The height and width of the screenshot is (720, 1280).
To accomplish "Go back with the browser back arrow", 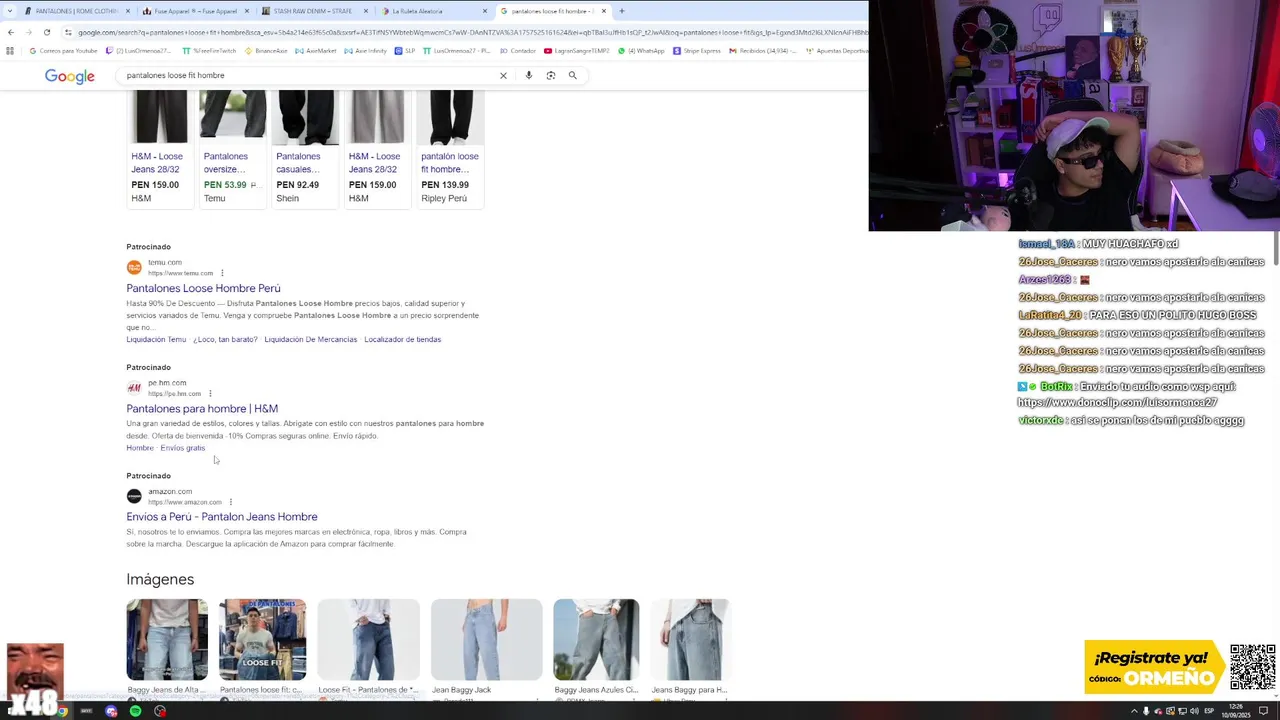I will [x=11, y=32].
